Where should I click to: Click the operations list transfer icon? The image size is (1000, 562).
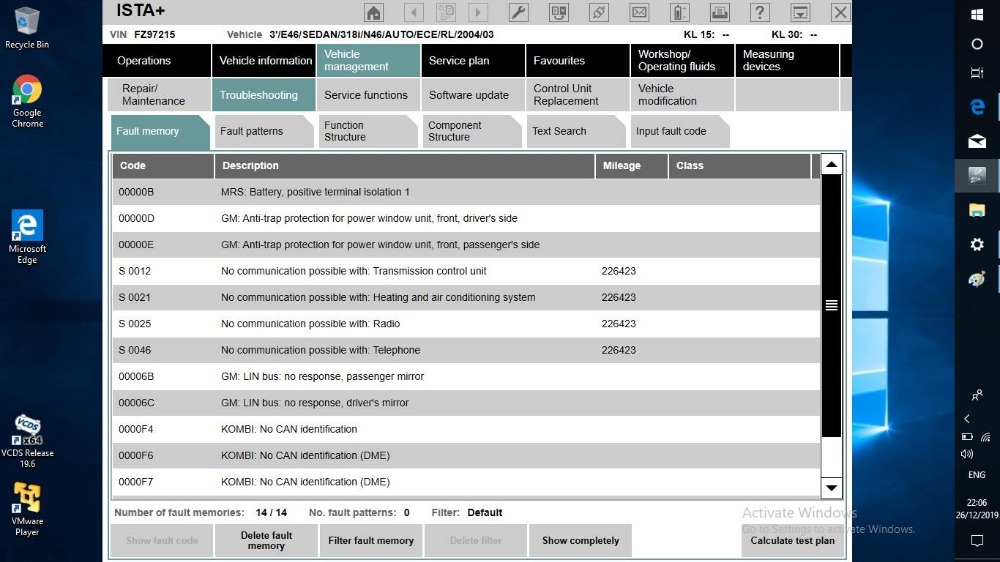[x=559, y=12]
